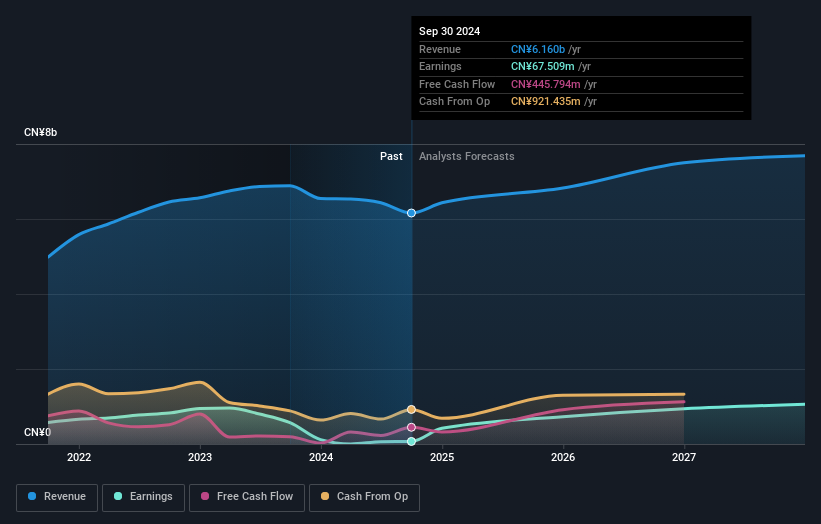Click the 2023 x-axis label
The width and height of the screenshot is (821, 524).
point(200,458)
